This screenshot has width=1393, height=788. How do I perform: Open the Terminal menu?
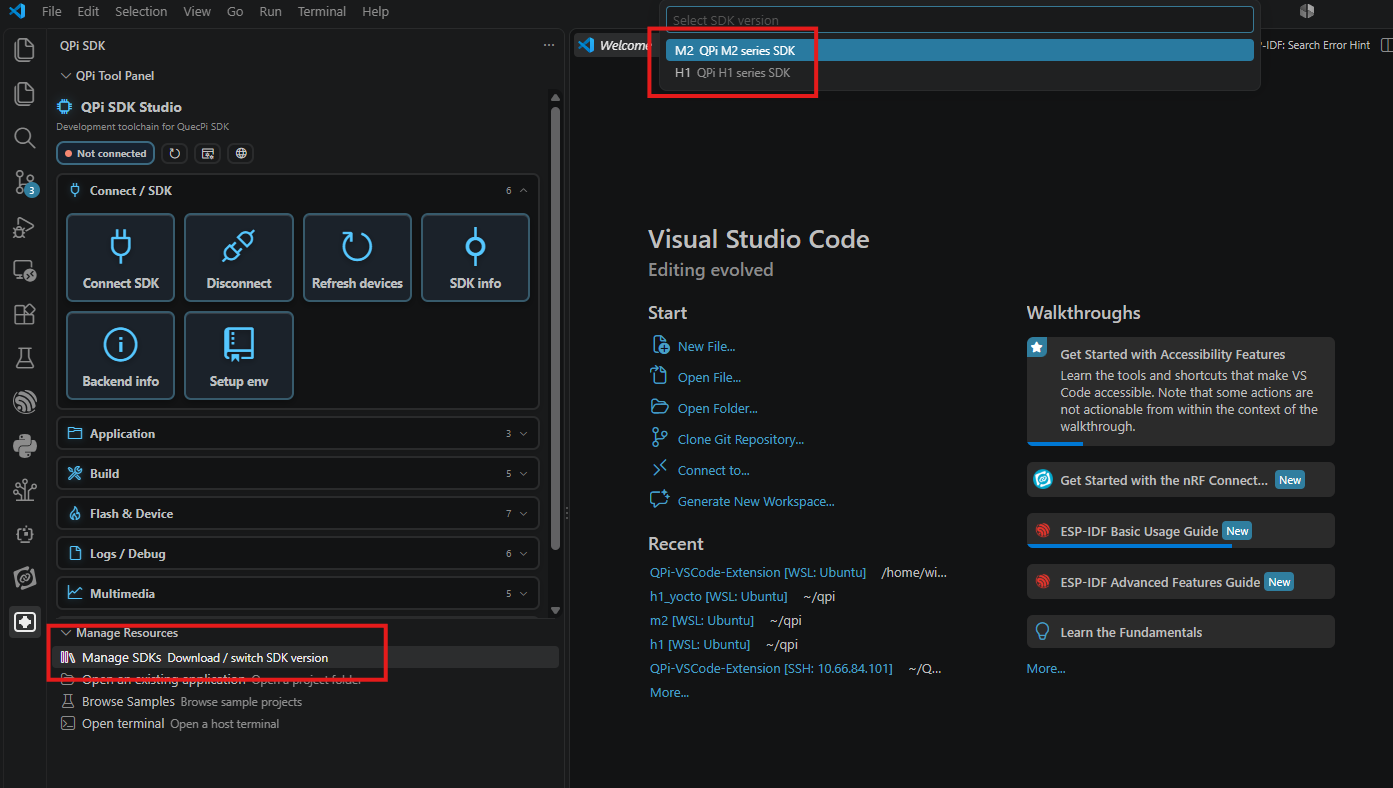[x=322, y=12]
